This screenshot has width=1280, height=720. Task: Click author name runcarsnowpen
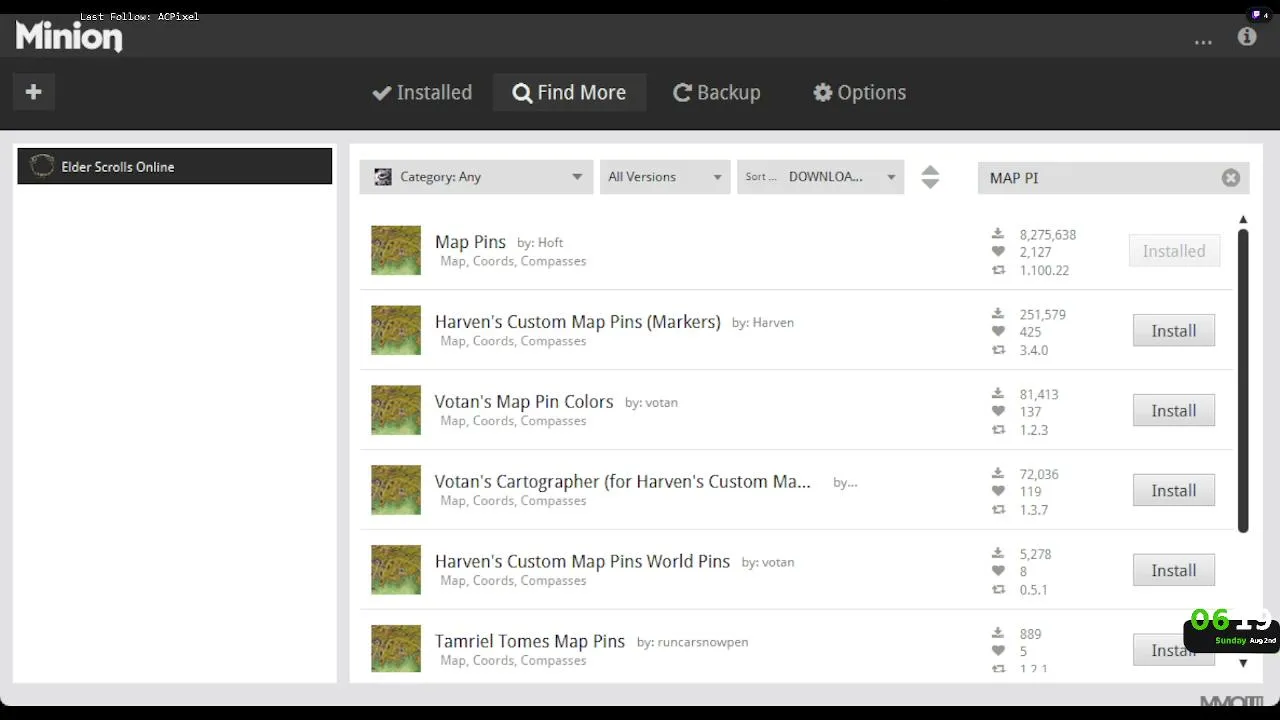pyautogui.click(x=703, y=642)
